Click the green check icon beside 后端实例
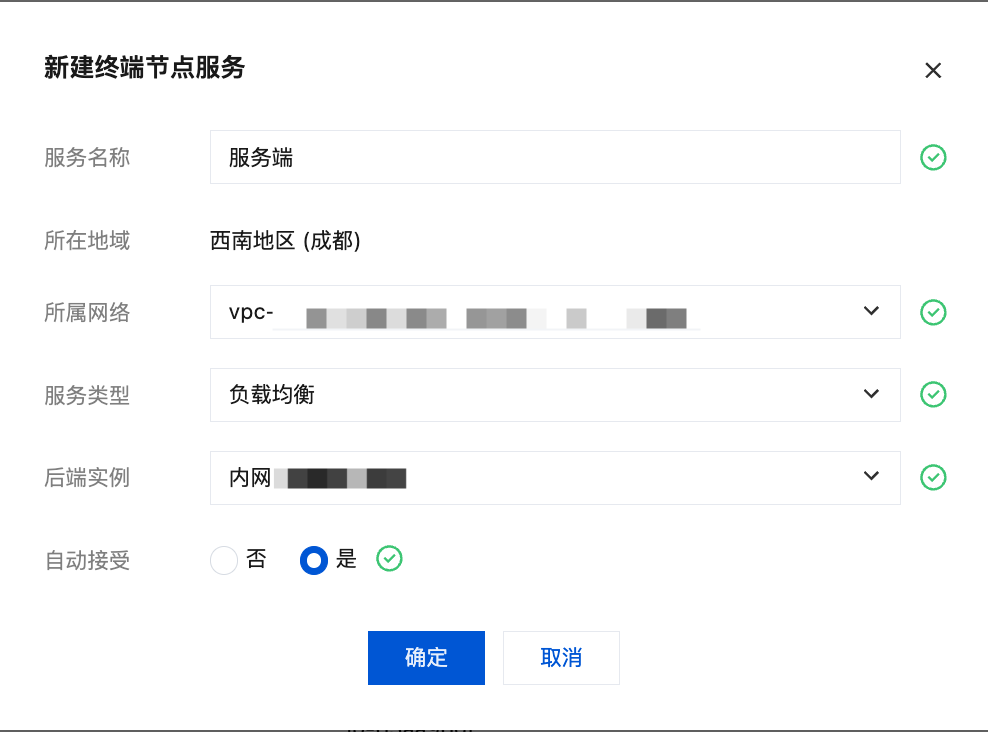This screenshot has width=988, height=732. pos(933,478)
